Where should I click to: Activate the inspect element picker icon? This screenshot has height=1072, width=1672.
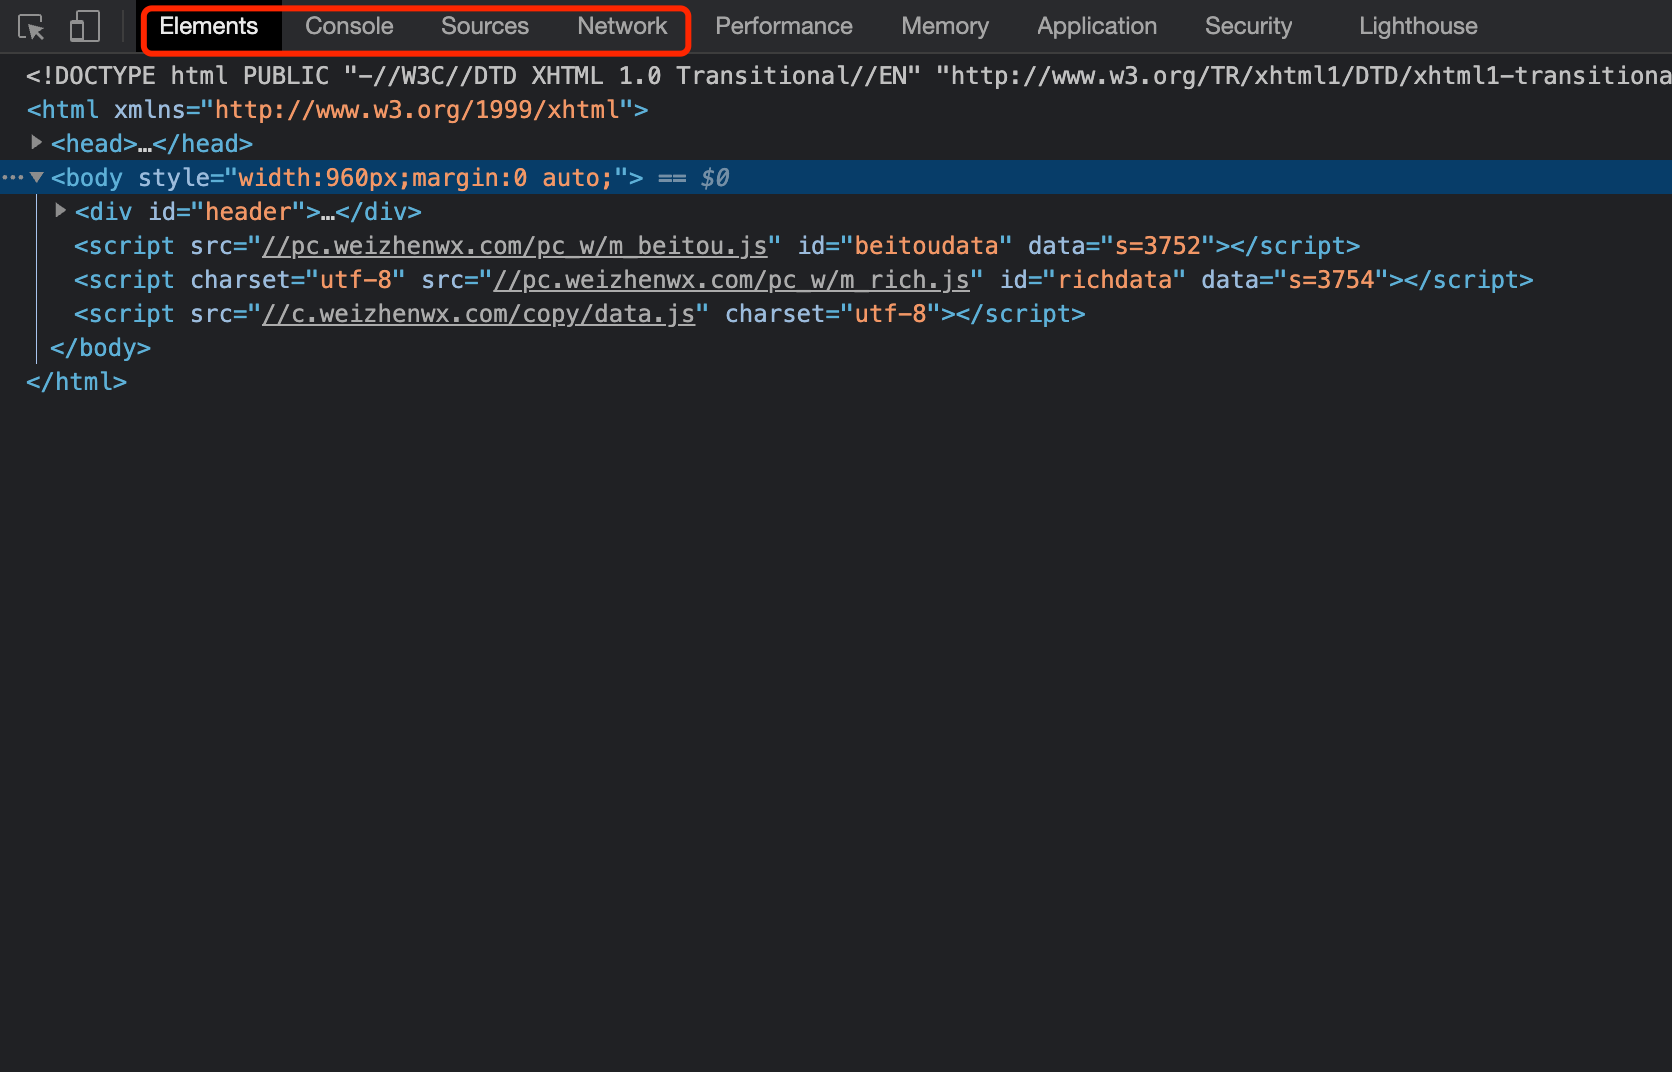(32, 27)
